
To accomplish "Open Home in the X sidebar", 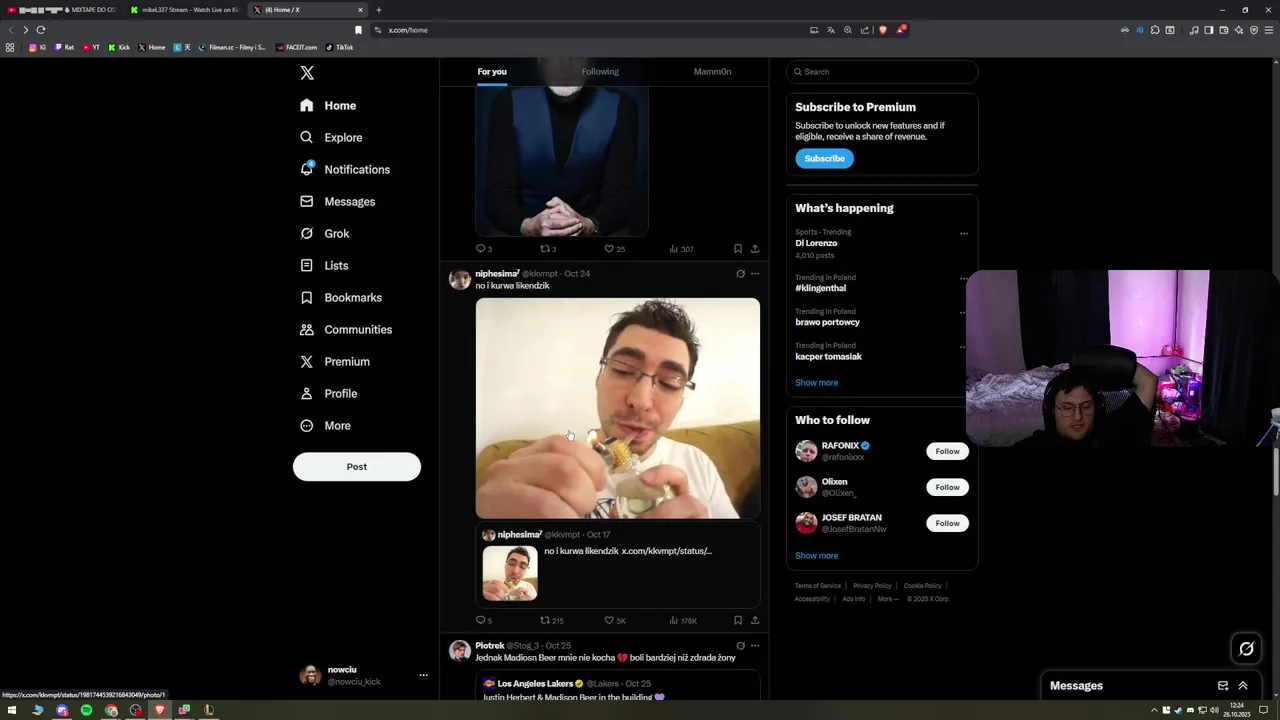I will 328,105.
